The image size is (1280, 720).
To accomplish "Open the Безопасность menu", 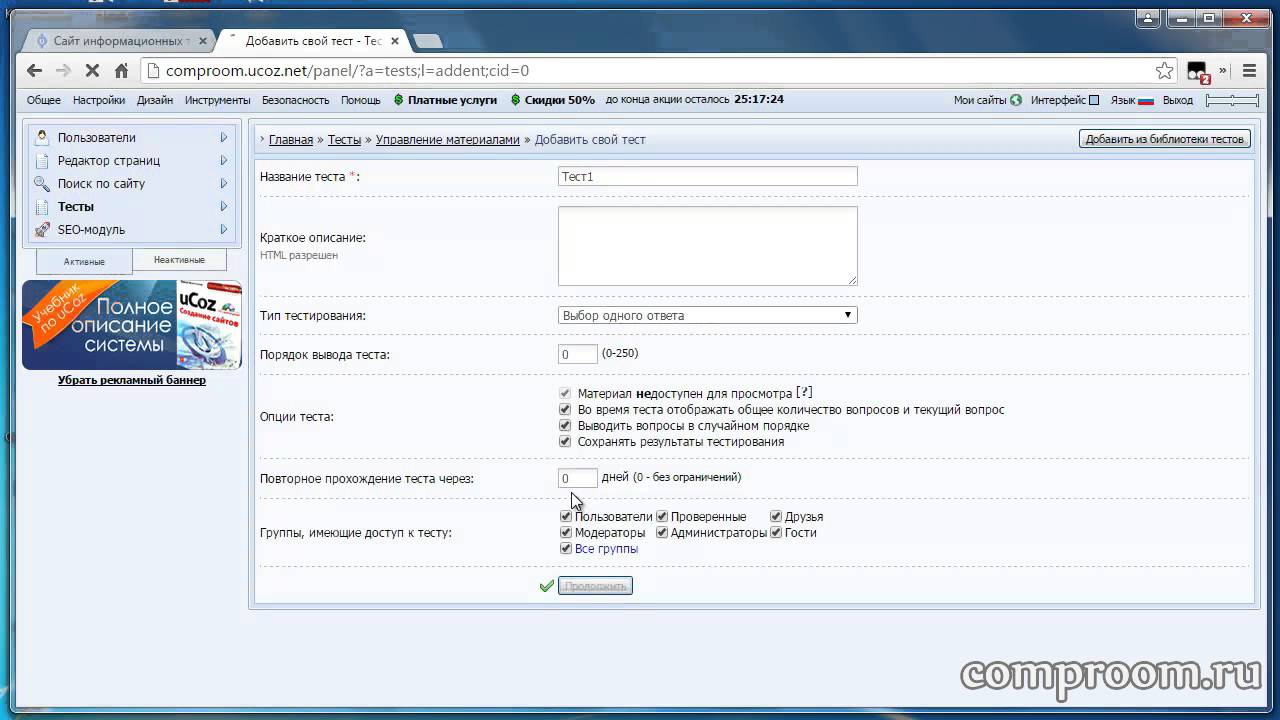I will point(295,100).
